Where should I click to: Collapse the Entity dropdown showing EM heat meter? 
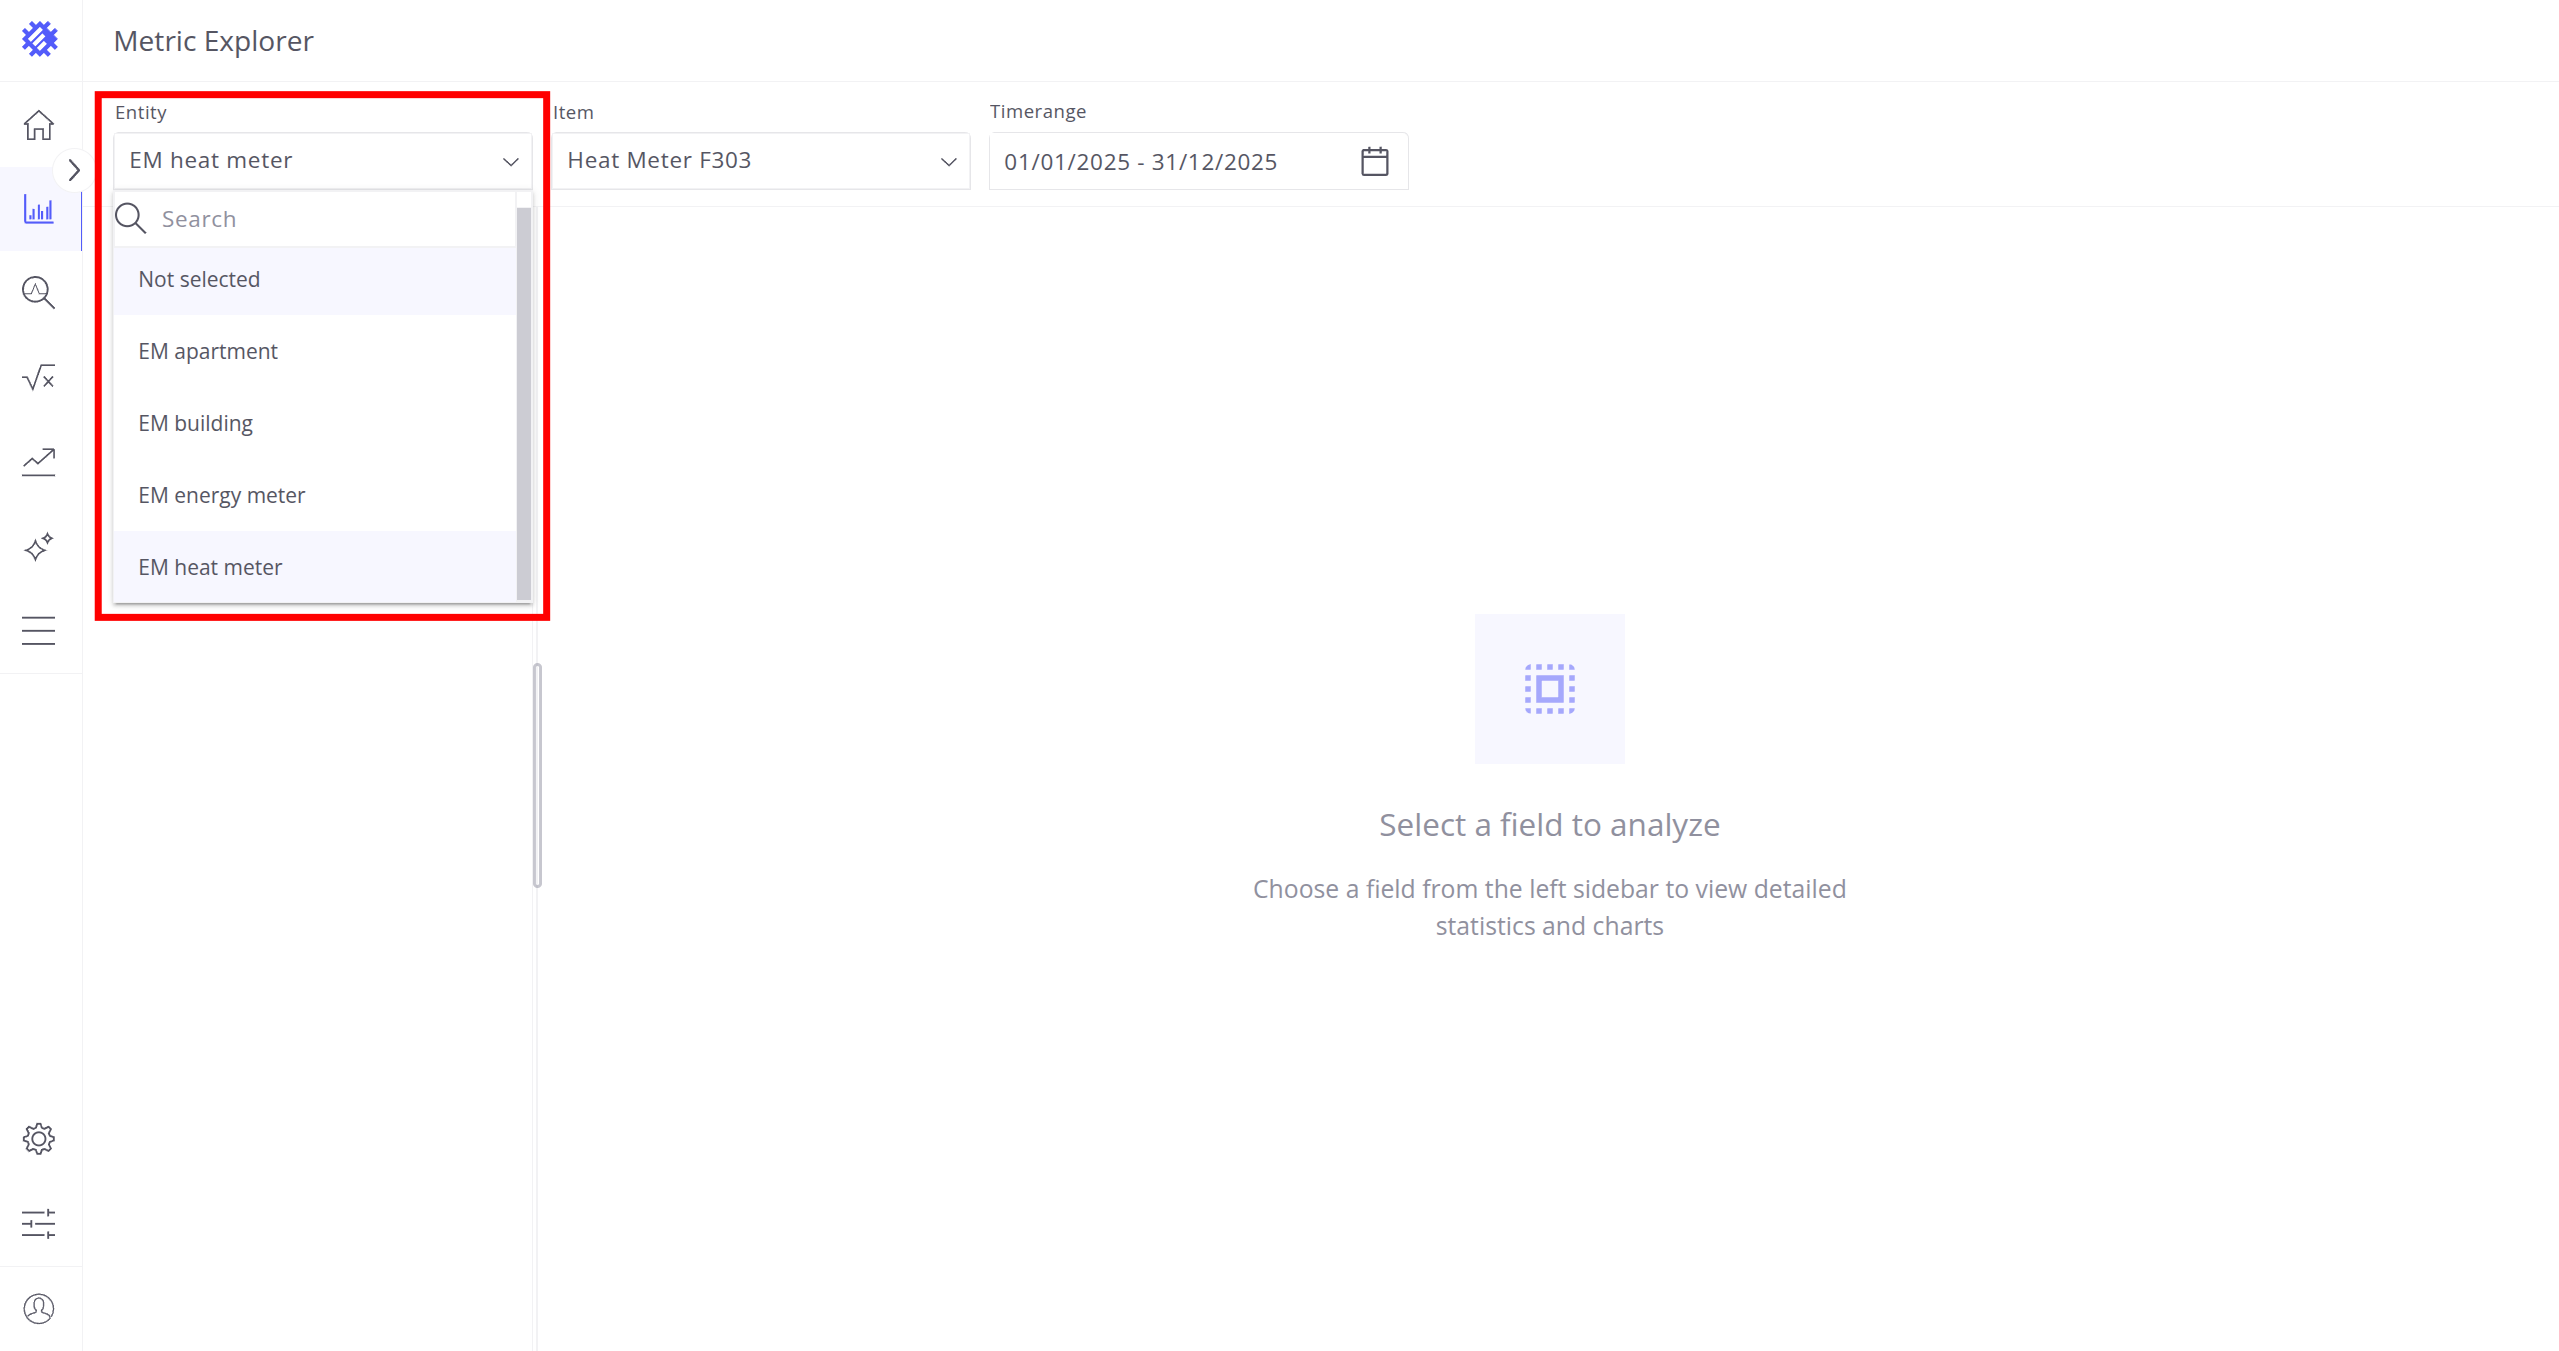(x=322, y=161)
